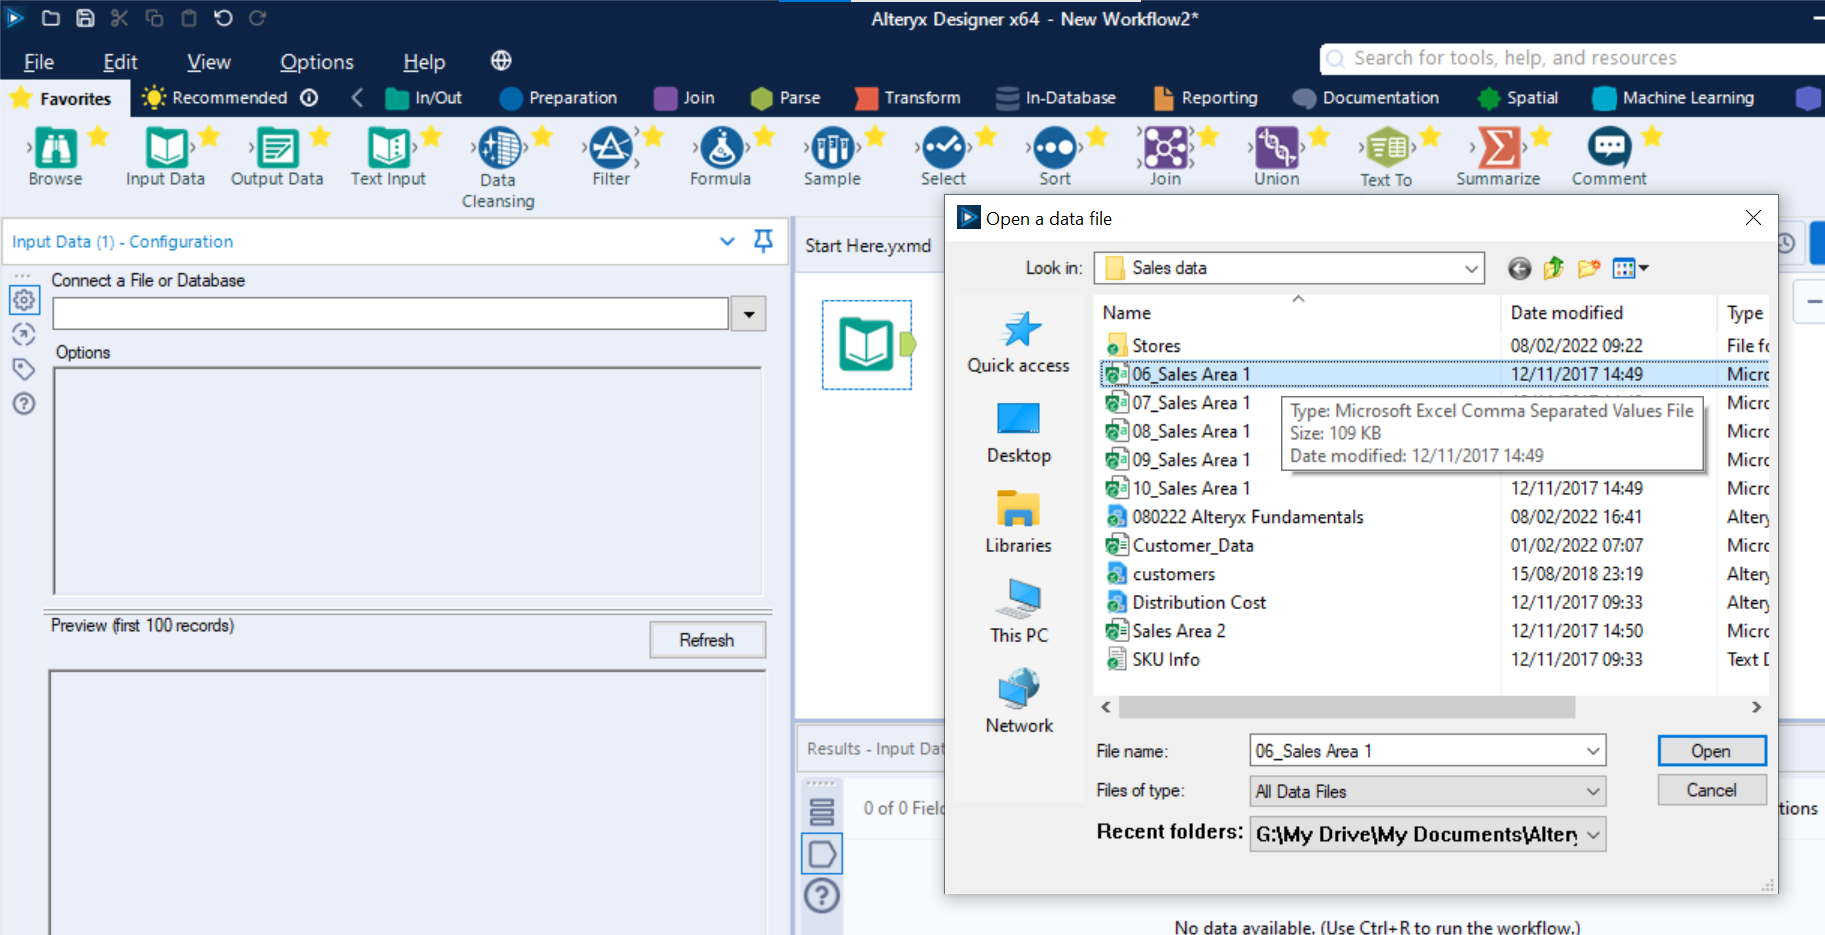This screenshot has width=1825, height=935.
Task: Open the File menu
Action: 39,62
